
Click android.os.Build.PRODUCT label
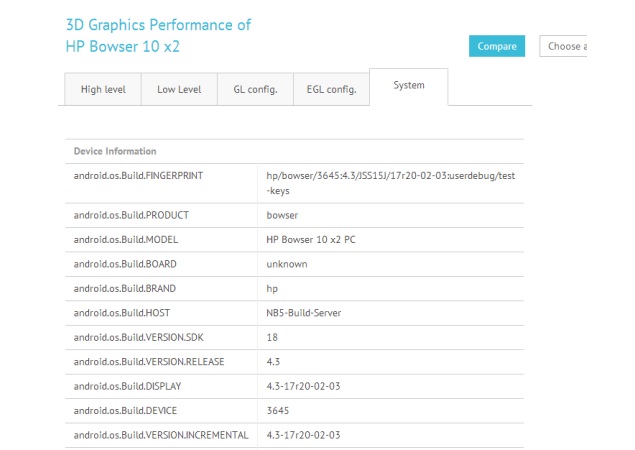pos(131,215)
